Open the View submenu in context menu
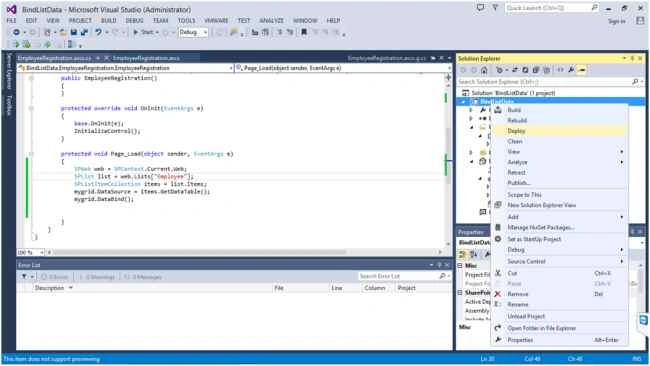Image resolution: width=650 pixels, height=366 pixels. click(x=559, y=152)
